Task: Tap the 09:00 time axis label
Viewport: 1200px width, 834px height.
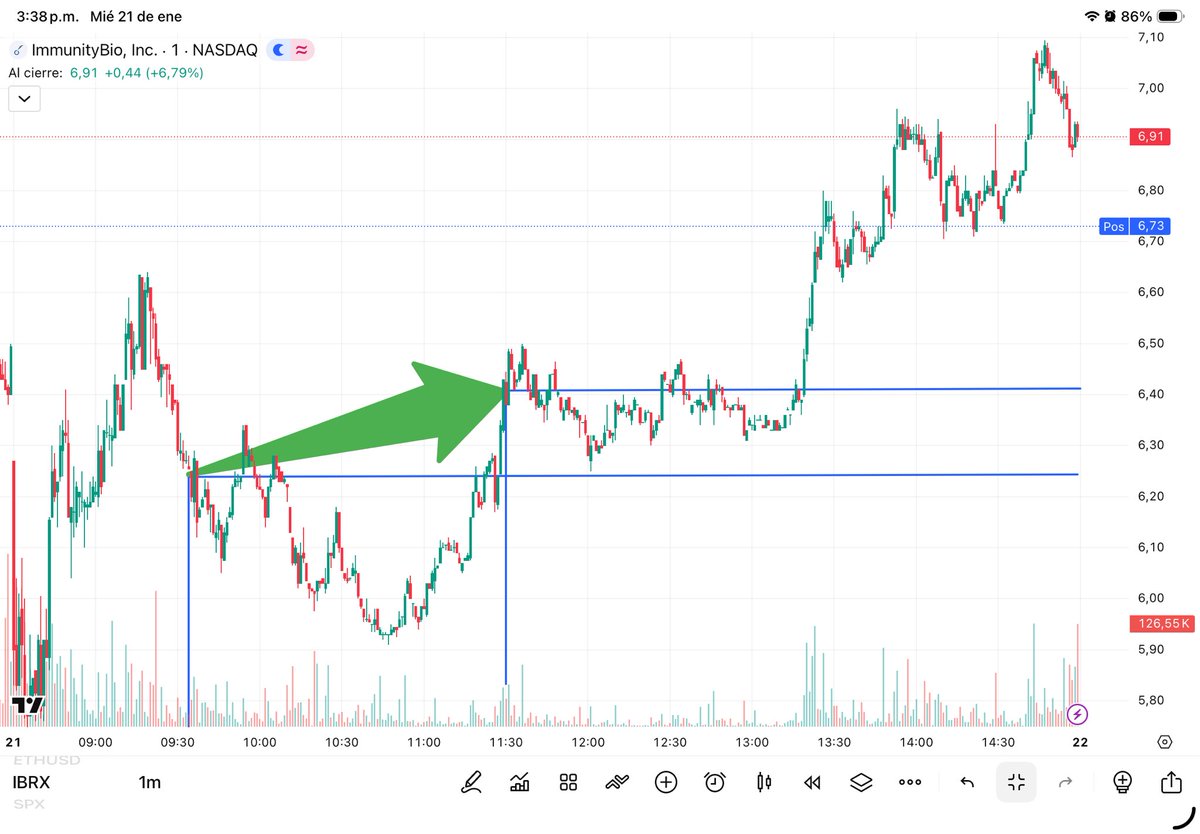Action: [96, 742]
